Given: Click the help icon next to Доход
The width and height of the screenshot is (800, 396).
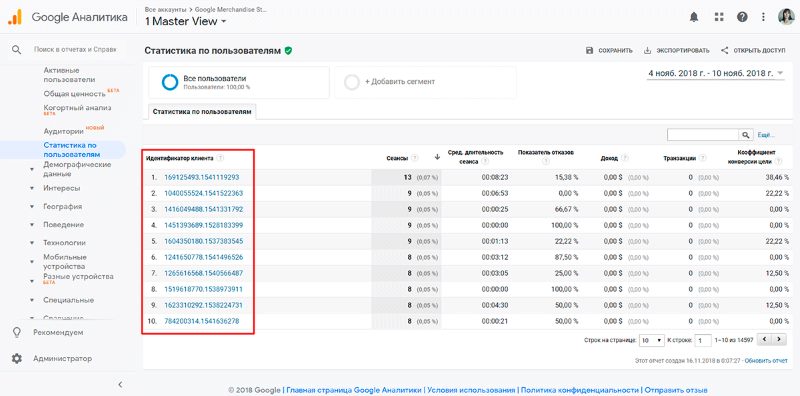Looking at the screenshot, I should point(624,158).
